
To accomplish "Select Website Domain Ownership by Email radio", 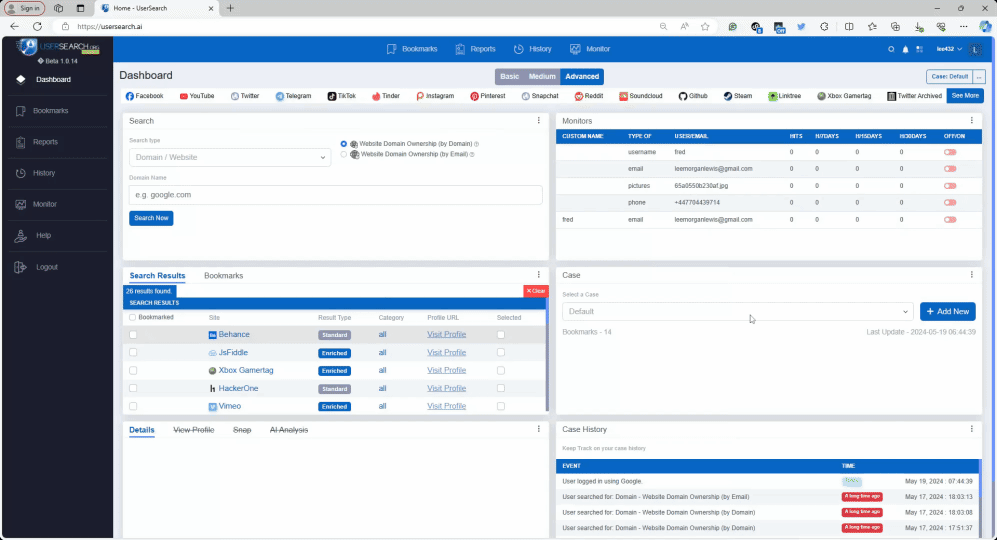I will pyautogui.click(x=344, y=154).
